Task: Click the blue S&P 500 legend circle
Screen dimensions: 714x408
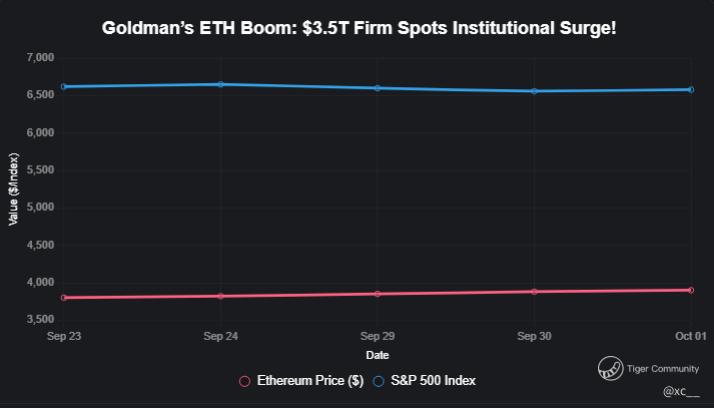Action: pyautogui.click(x=378, y=381)
